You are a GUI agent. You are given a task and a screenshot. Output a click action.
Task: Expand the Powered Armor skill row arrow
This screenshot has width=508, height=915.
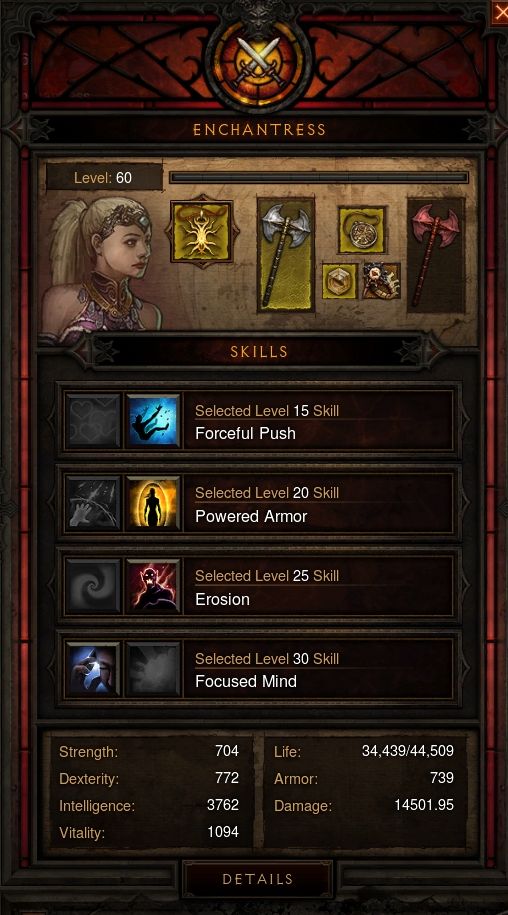coord(465,503)
